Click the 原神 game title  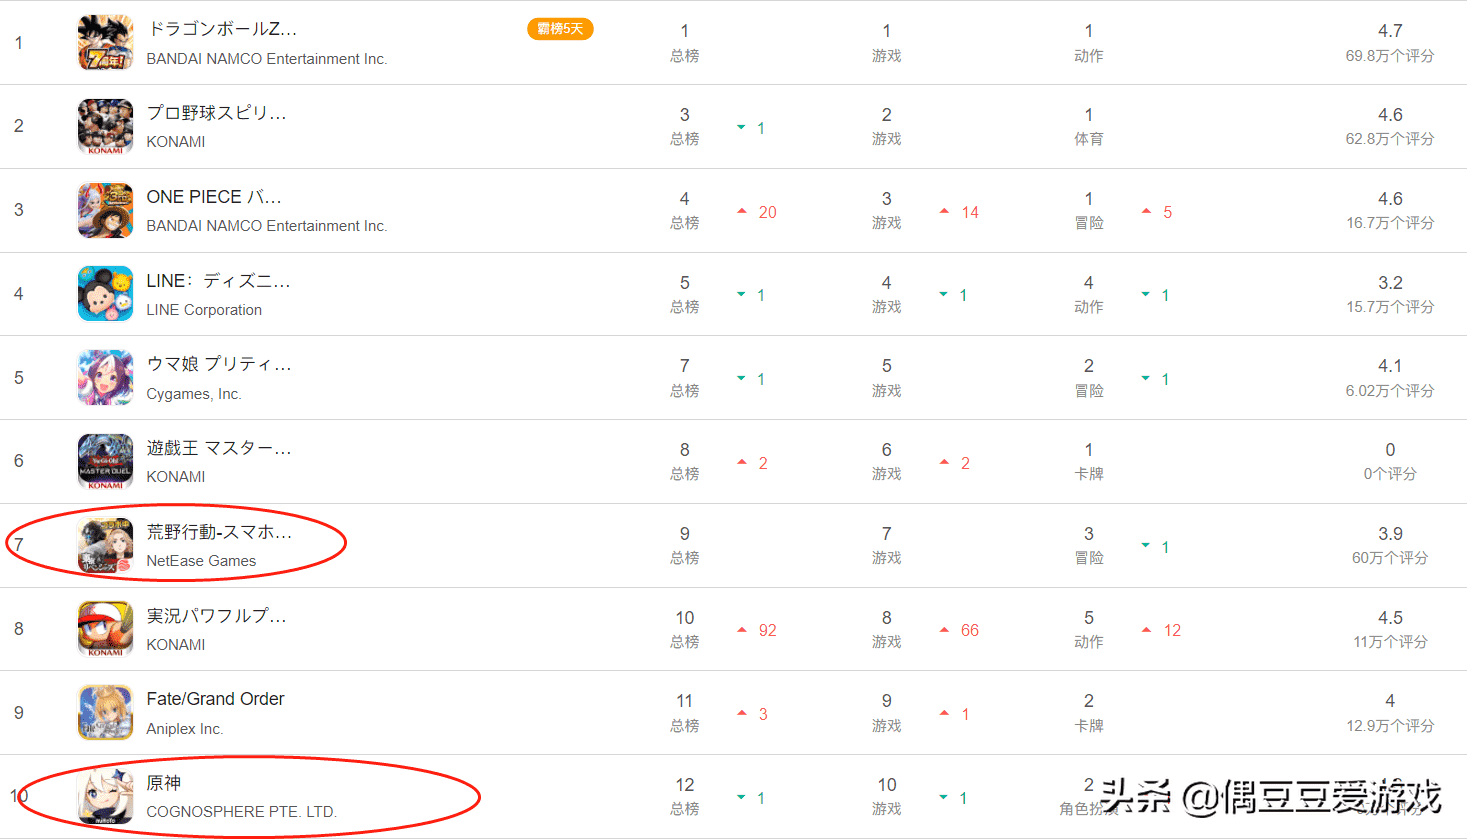tap(164, 783)
